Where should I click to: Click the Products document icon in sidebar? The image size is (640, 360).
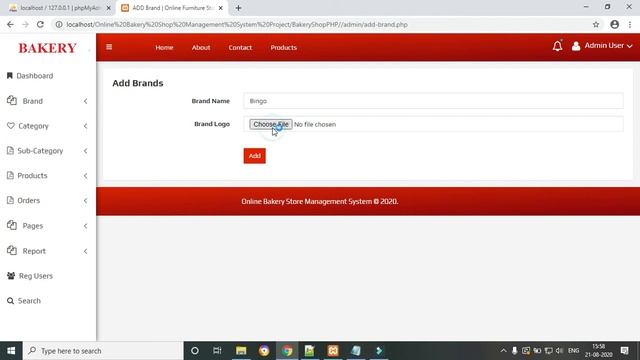(10, 176)
